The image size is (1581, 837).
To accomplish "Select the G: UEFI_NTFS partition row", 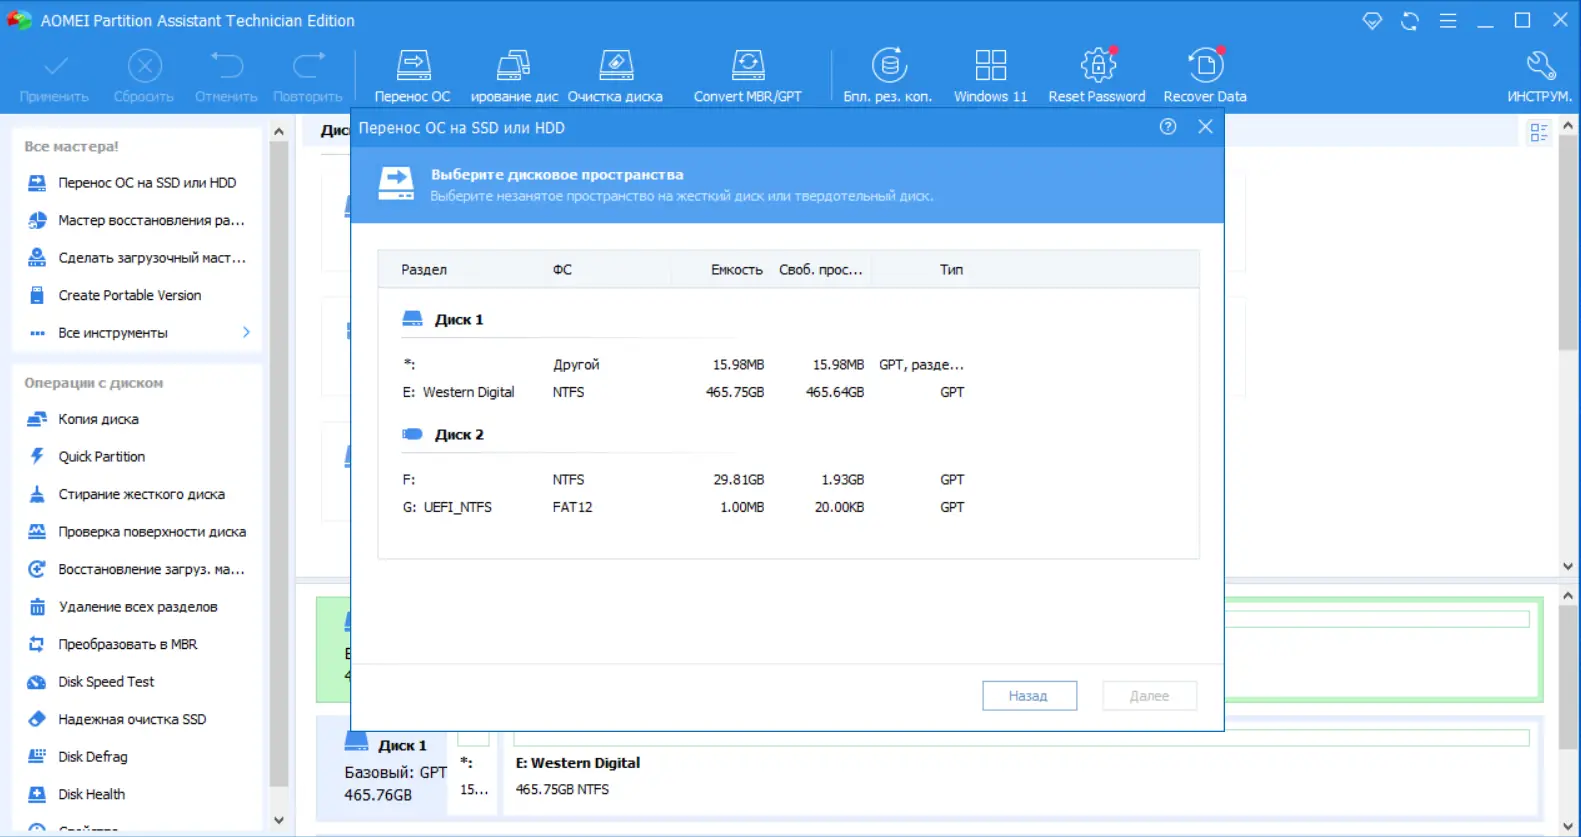I will (x=788, y=507).
